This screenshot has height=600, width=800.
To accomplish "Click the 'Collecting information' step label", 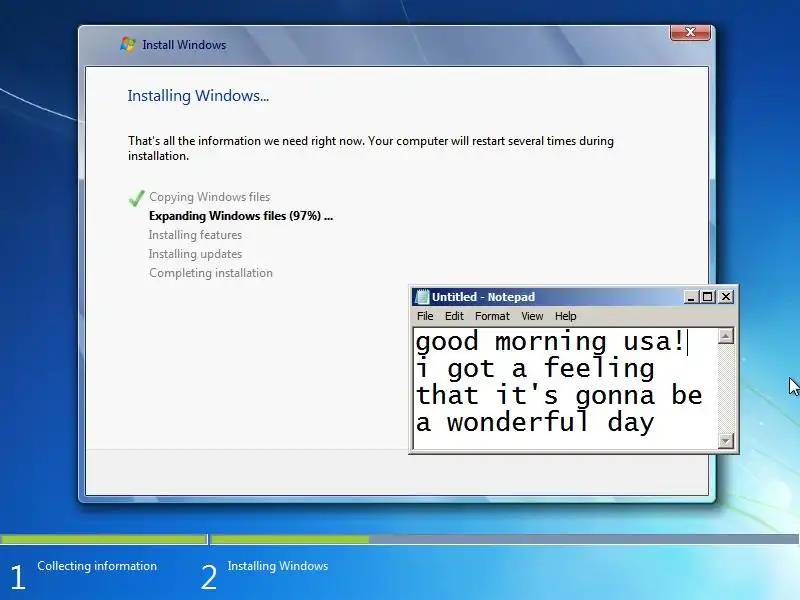I will [97, 566].
